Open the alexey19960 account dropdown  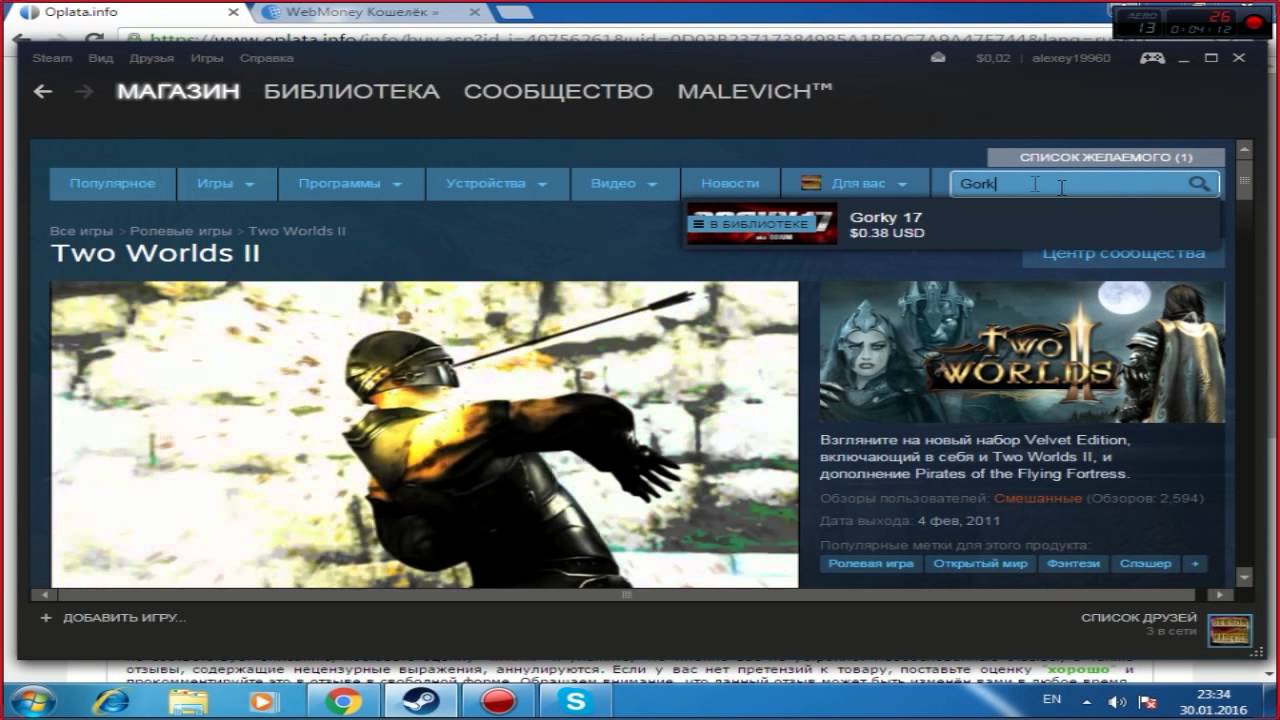click(1070, 58)
